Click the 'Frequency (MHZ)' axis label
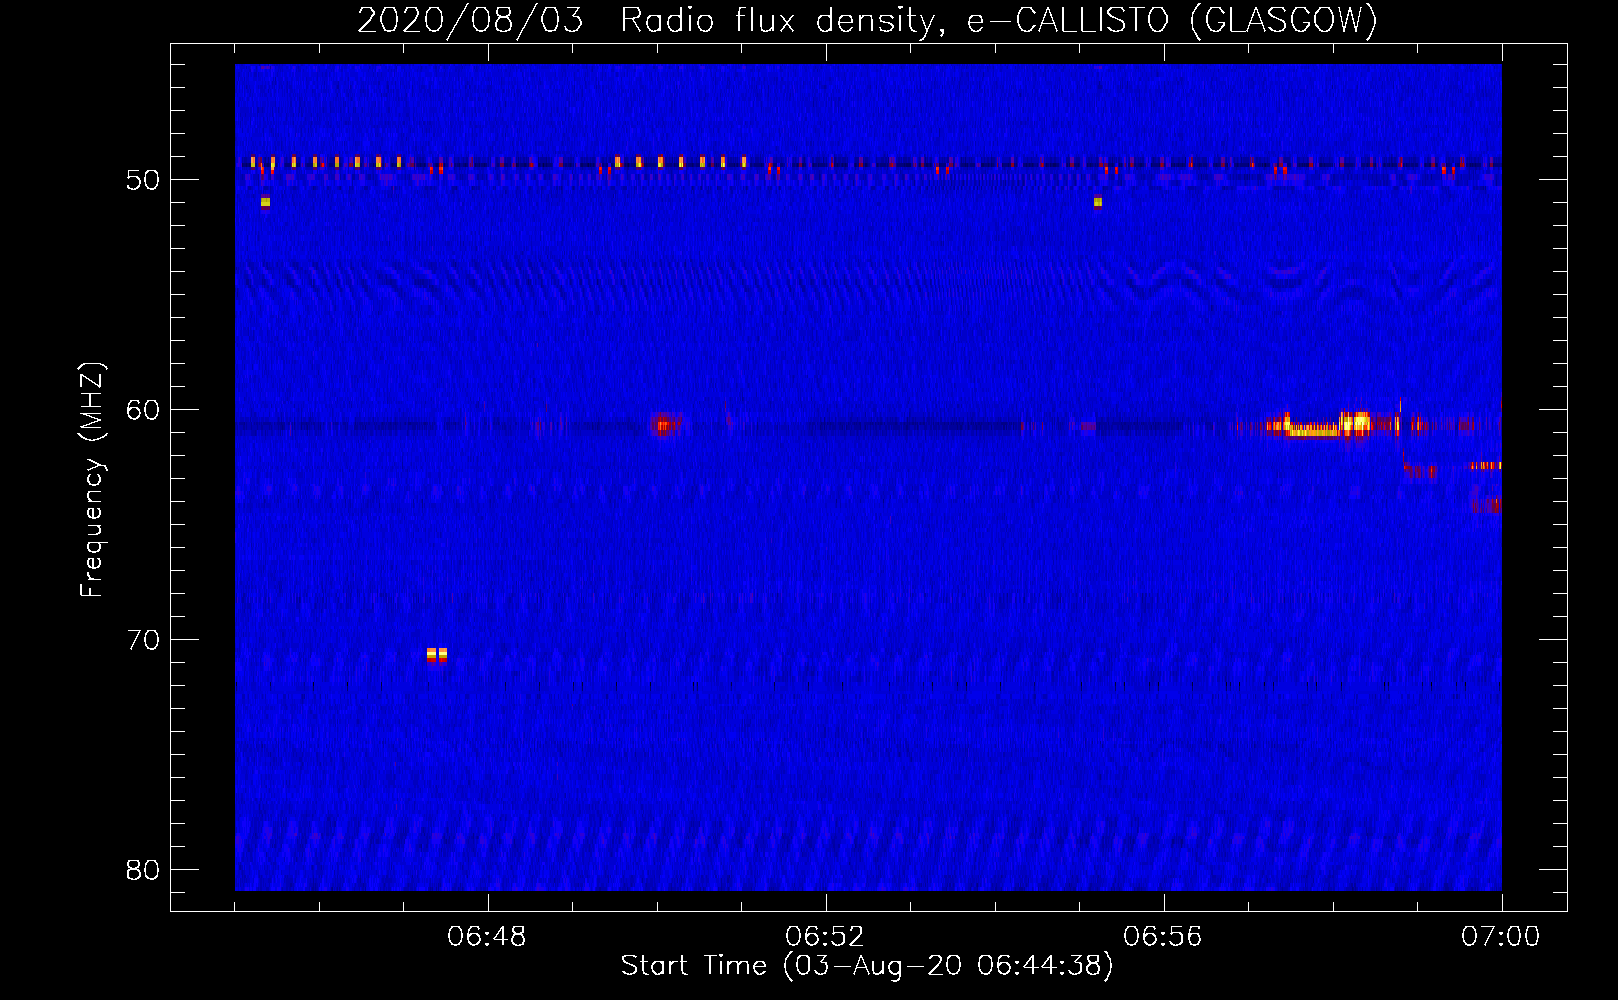The width and height of the screenshot is (1618, 1000). [92, 480]
